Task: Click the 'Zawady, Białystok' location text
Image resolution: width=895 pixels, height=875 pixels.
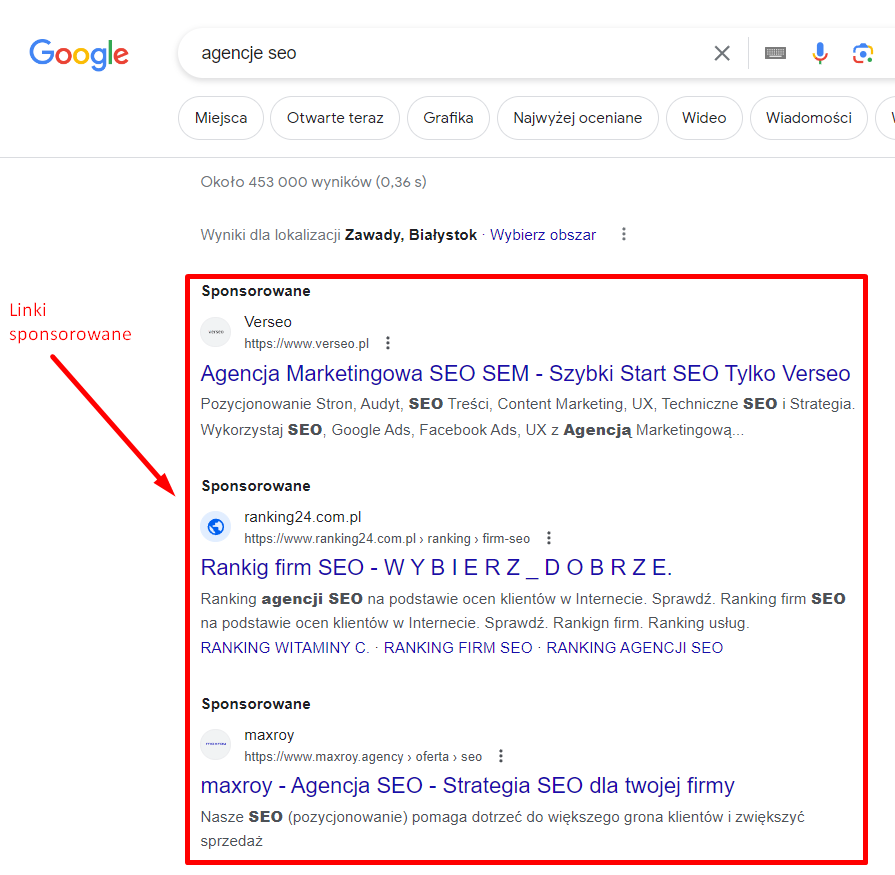Action: (410, 235)
